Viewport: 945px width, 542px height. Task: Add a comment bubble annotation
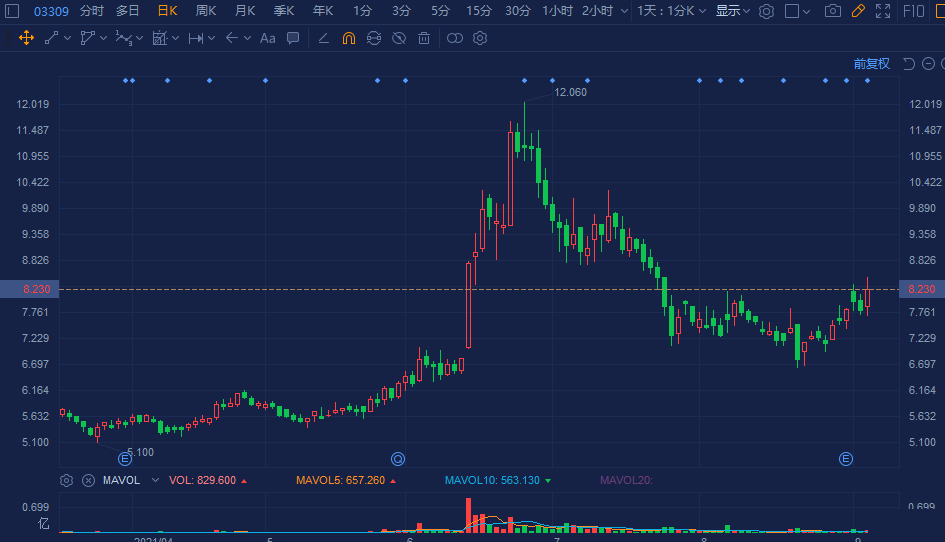293,38
